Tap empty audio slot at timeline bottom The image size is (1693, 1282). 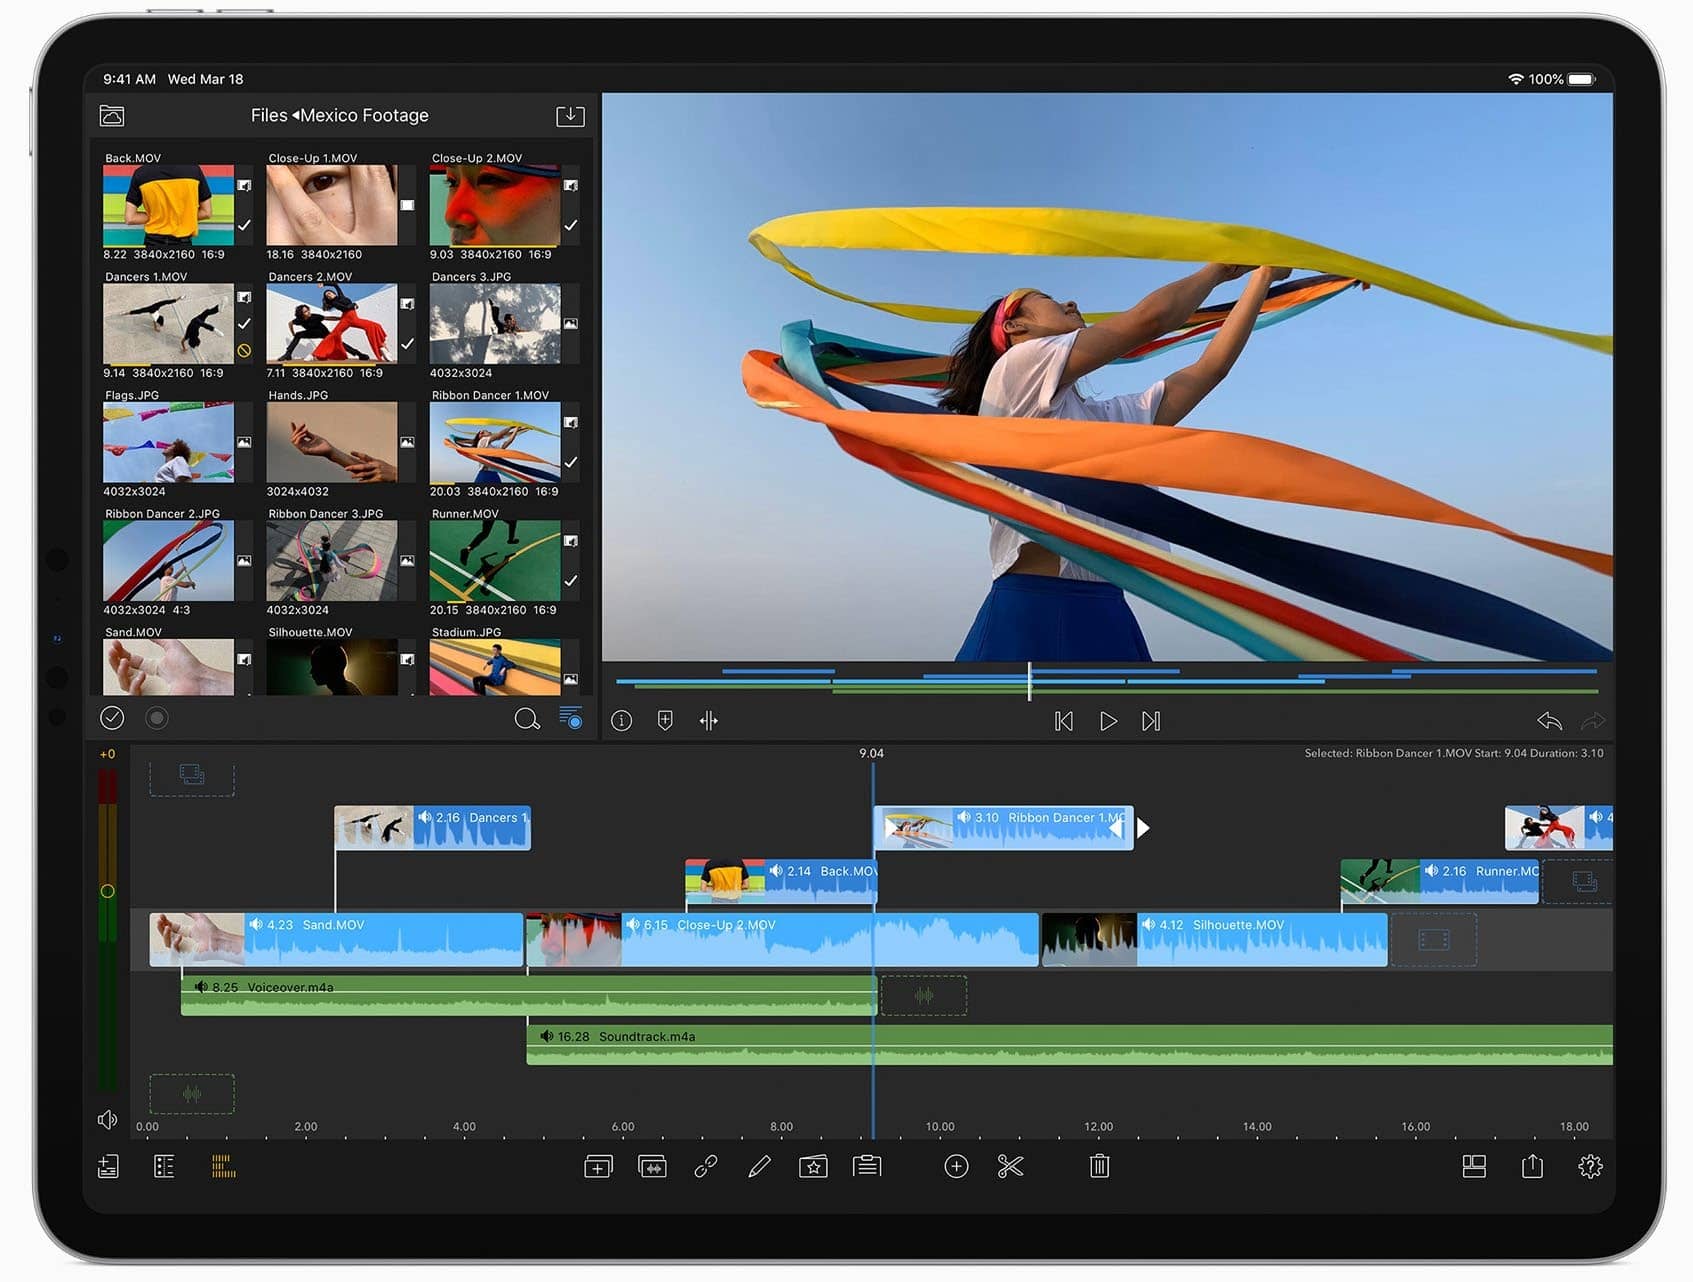pos(192,1094)
